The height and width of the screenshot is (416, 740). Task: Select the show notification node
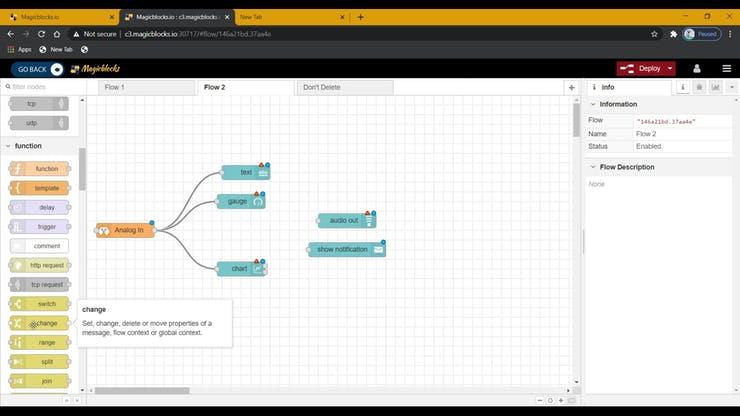346,249
